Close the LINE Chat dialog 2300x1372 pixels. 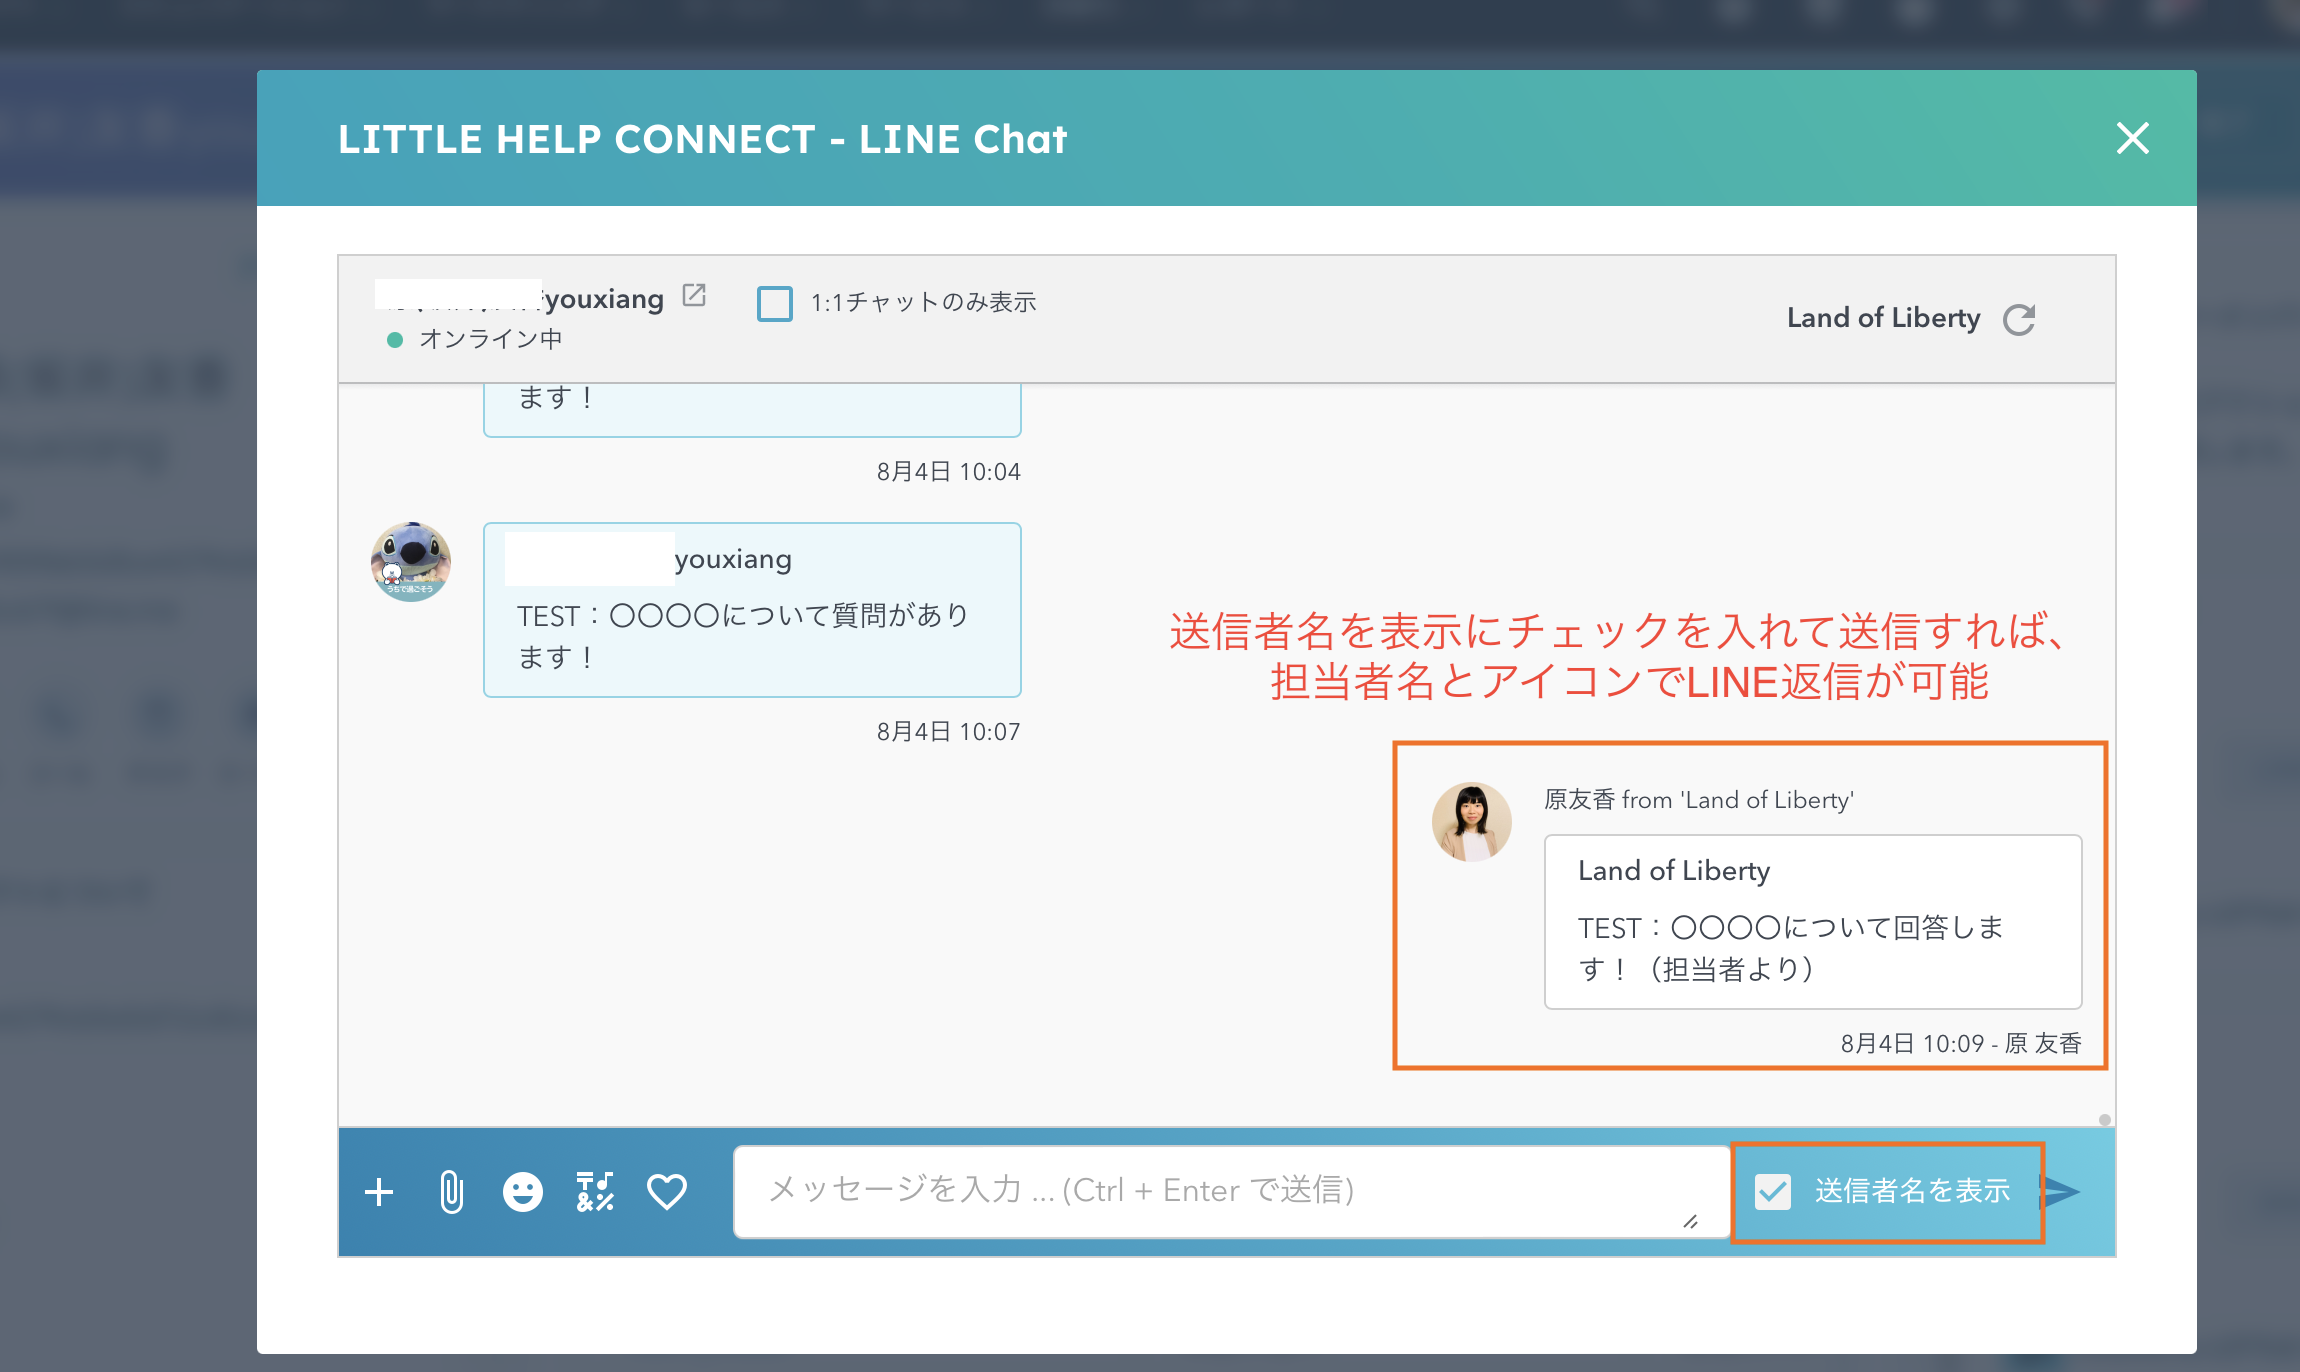[x=2134, y=139]
